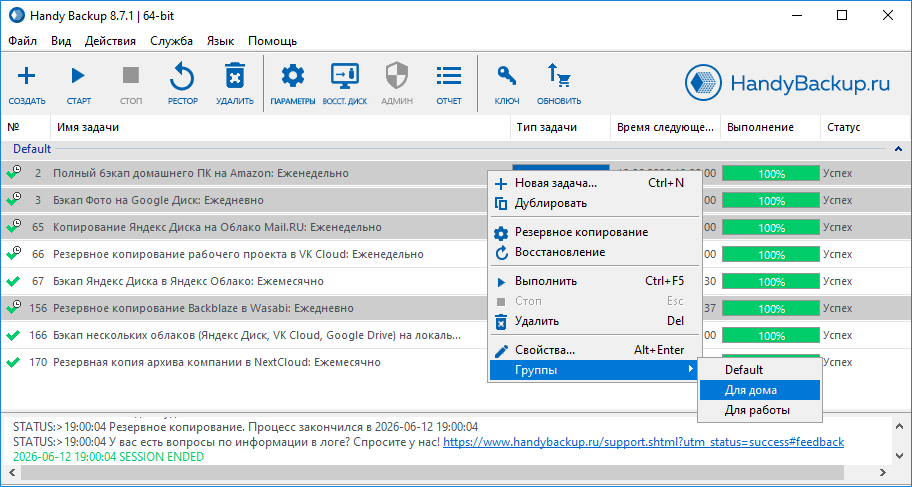Click the Default group header label
The height and width of the screenshot is (487, 912).
[x=32, y=149]
